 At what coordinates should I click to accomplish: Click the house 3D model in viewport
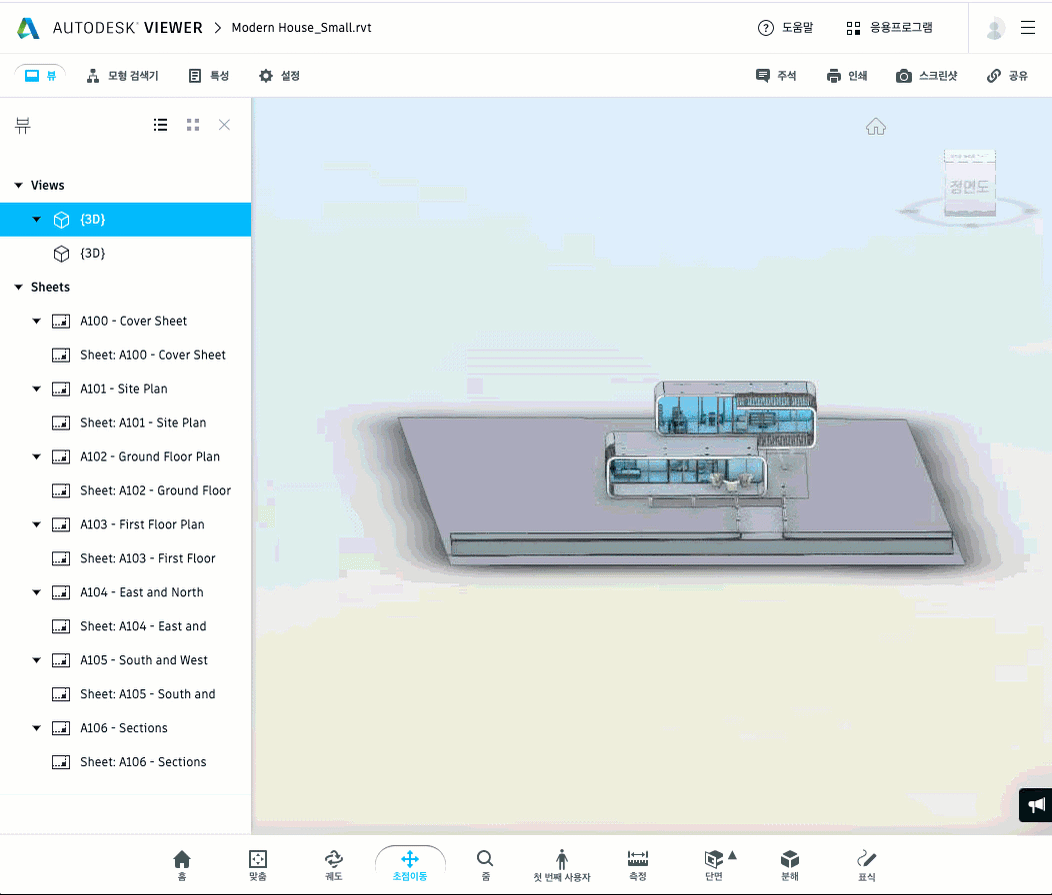coord(711,441)
